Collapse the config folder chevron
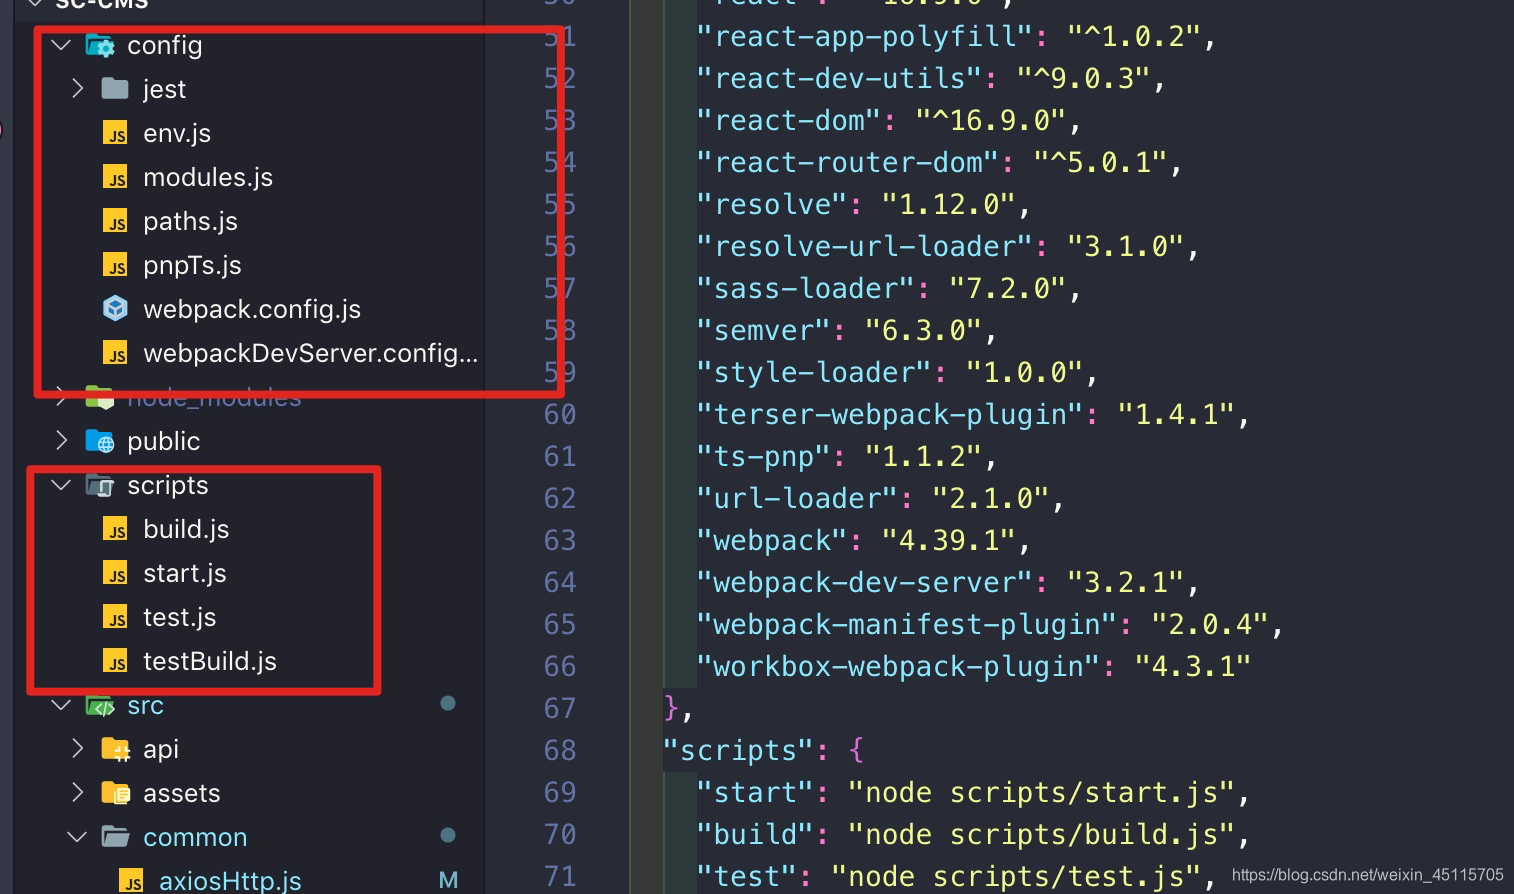The height and width of the screenshot is (894, 1514). (x=61, y=45)
